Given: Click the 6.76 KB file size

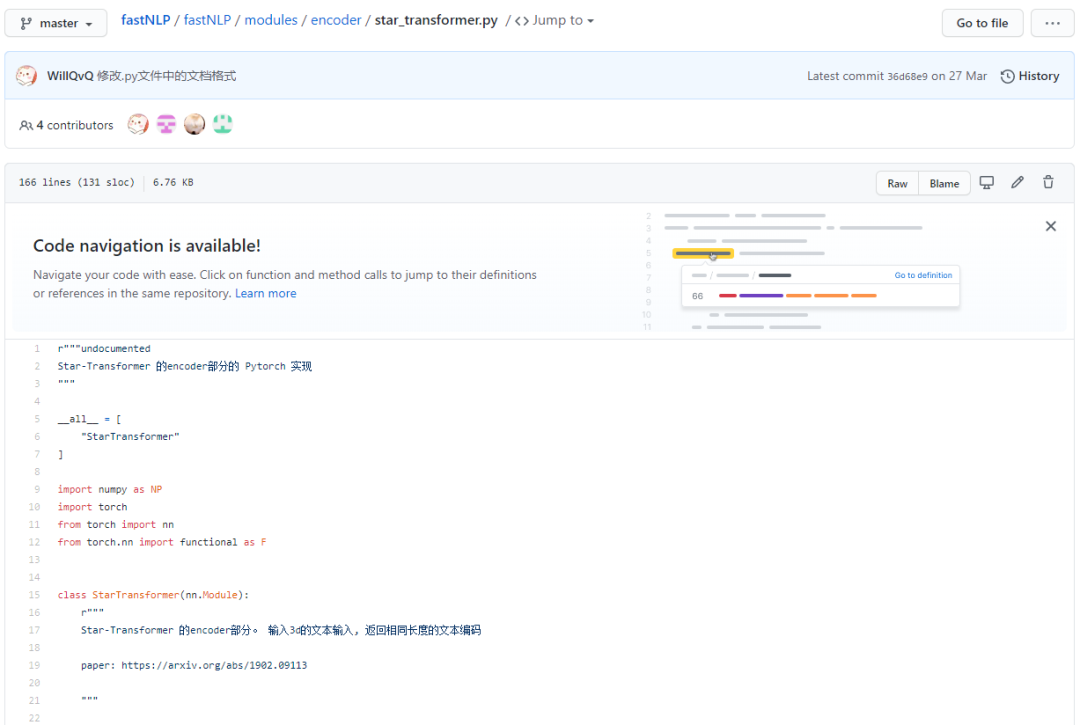Looking at the screenshot, I should click(x=173, y=182).
